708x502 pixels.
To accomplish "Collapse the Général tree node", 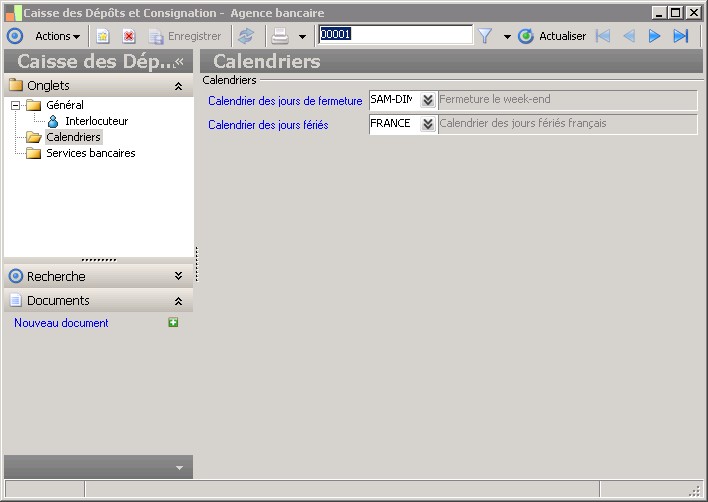I will [16, 105].
